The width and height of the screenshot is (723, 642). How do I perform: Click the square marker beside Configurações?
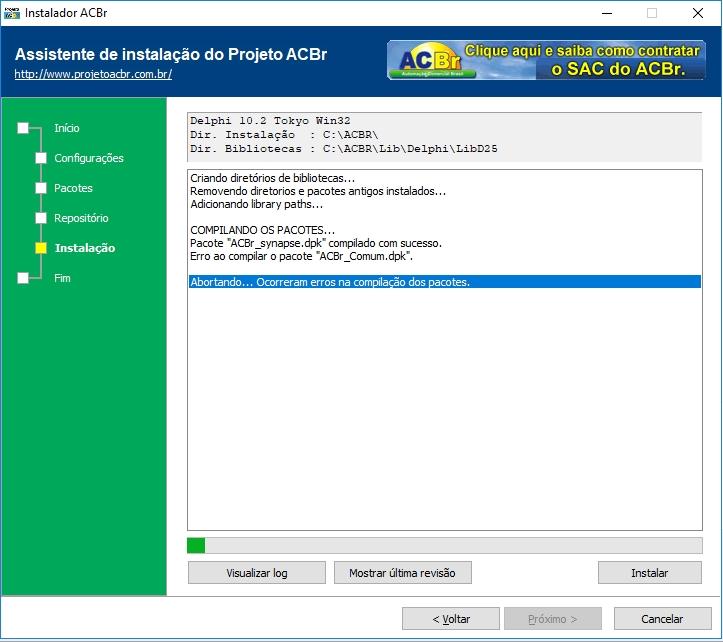point(41,158)
